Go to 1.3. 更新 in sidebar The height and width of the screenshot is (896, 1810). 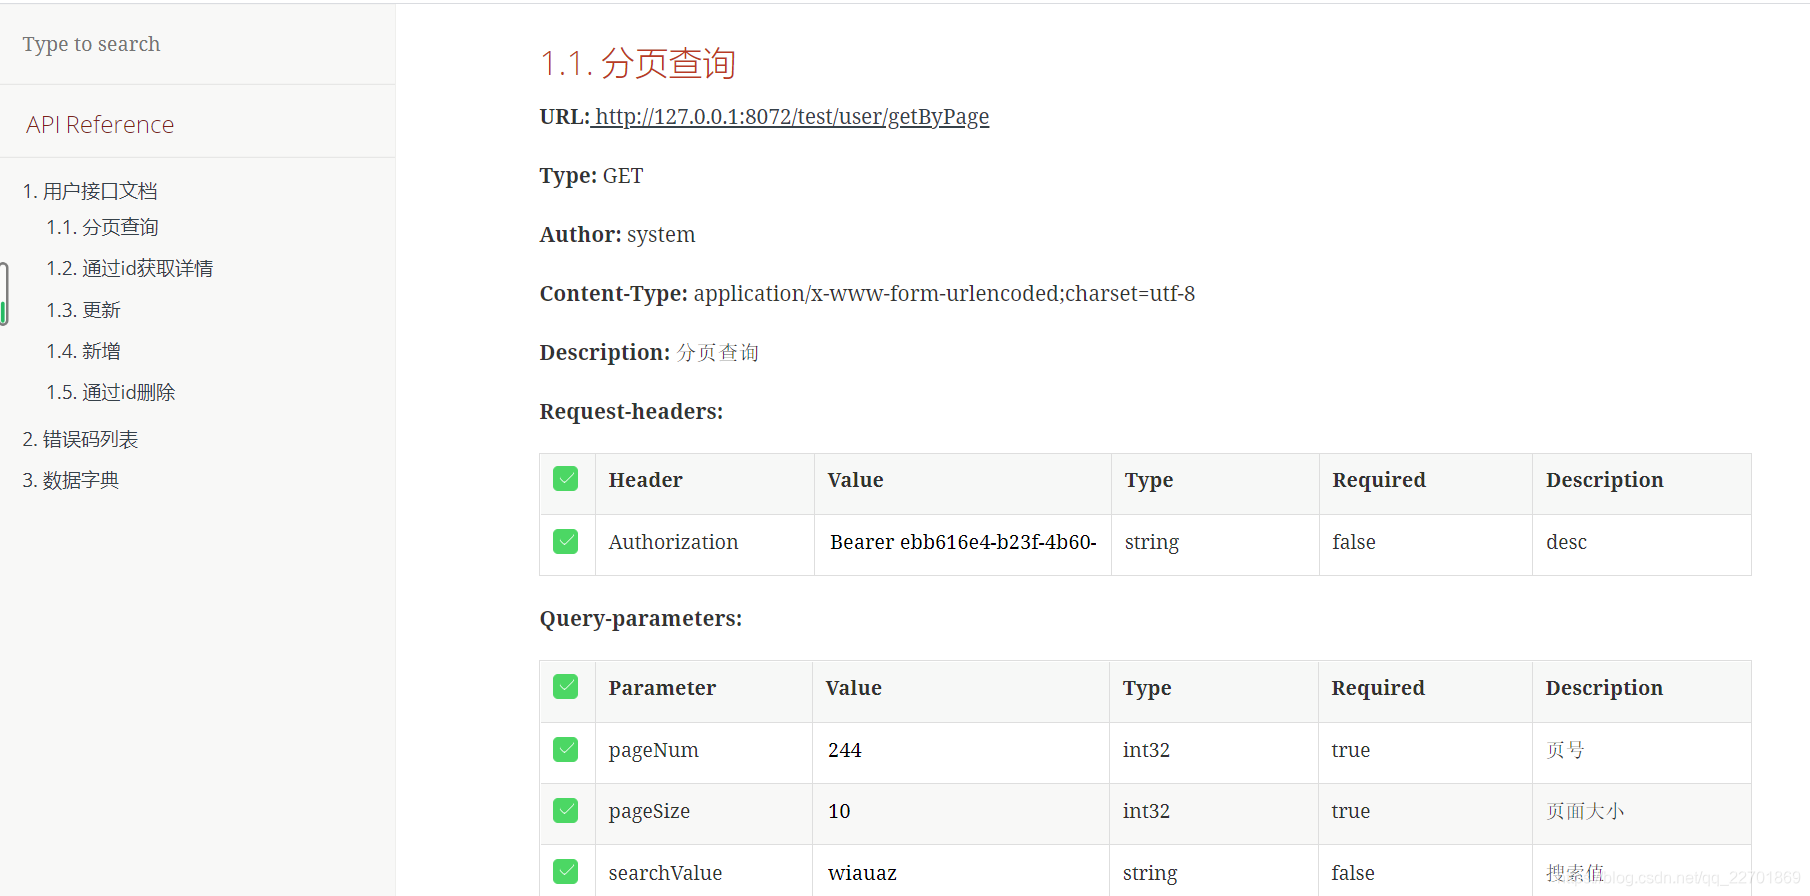(x=83, y=311)
